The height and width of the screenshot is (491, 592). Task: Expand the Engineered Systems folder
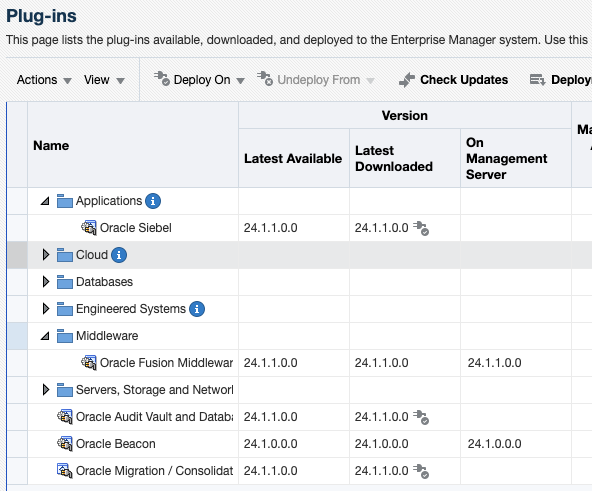point(46,309)
